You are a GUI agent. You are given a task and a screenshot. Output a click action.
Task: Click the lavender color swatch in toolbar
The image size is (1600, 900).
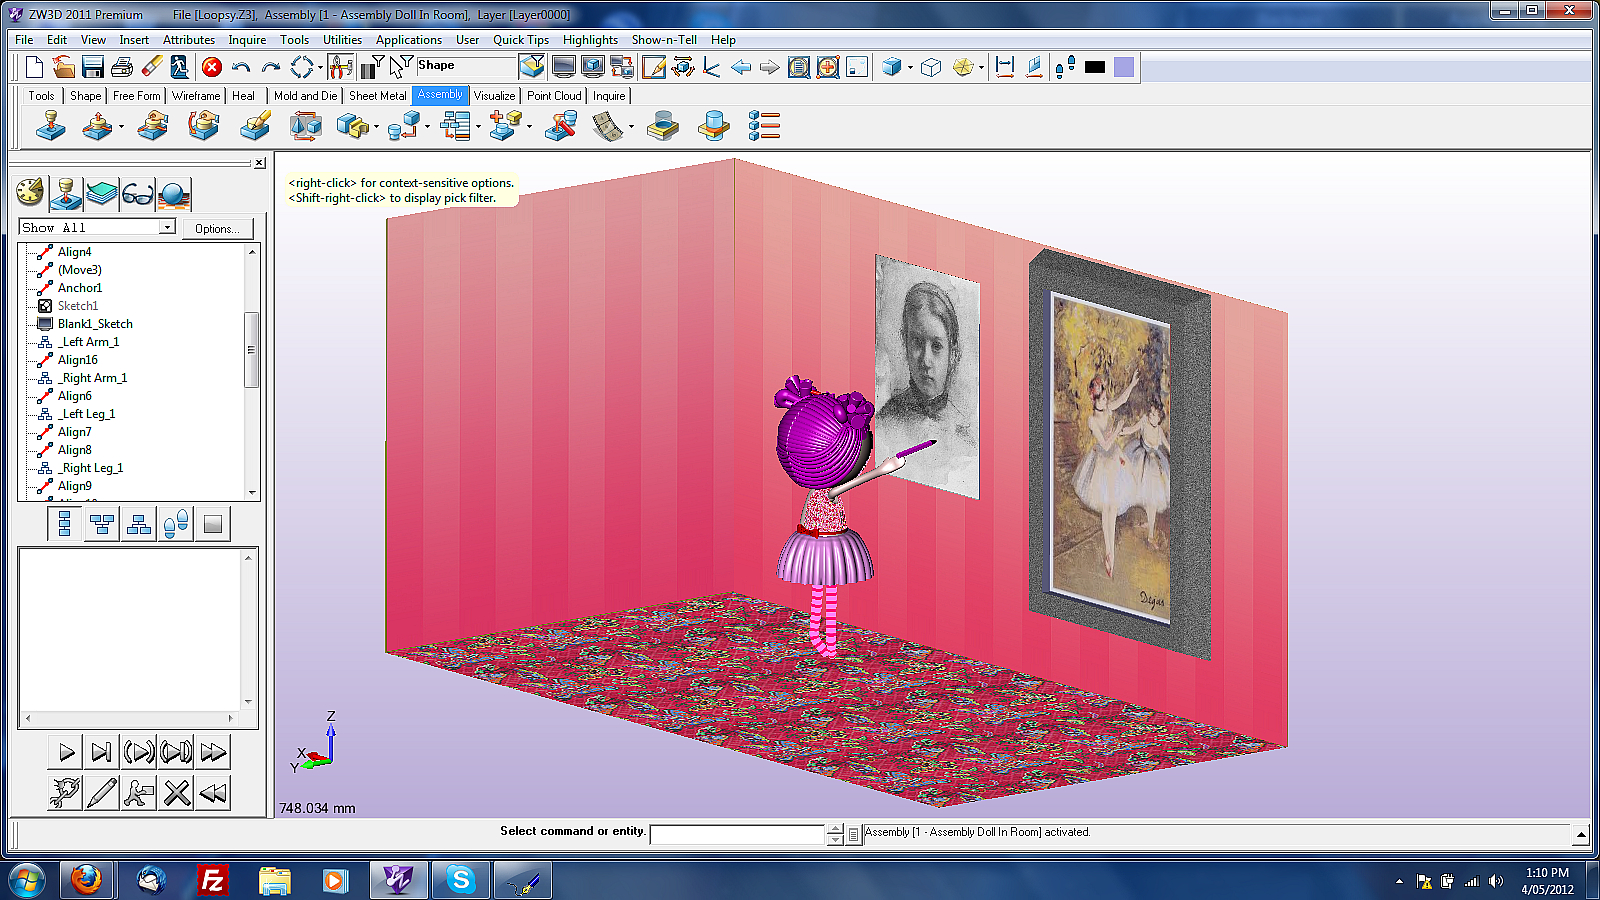point(1124,67)
